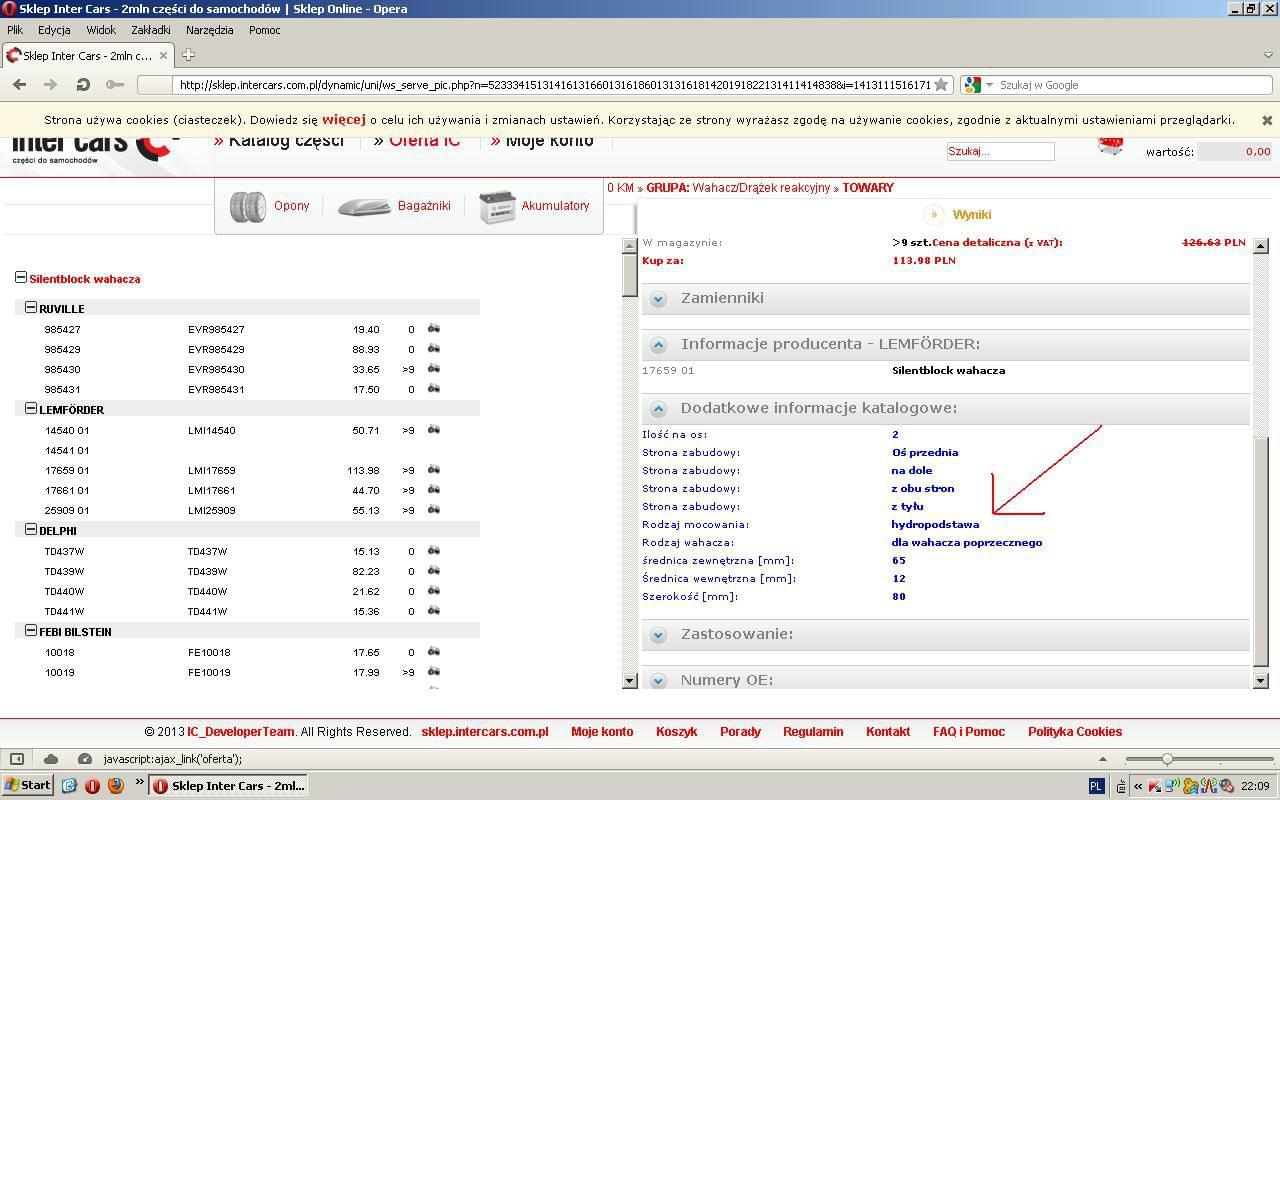Image resolution: width=1280 pixels, height=1197 pixels.
Task: Open the Bagażniki roof box category
Action: point(394,206)
